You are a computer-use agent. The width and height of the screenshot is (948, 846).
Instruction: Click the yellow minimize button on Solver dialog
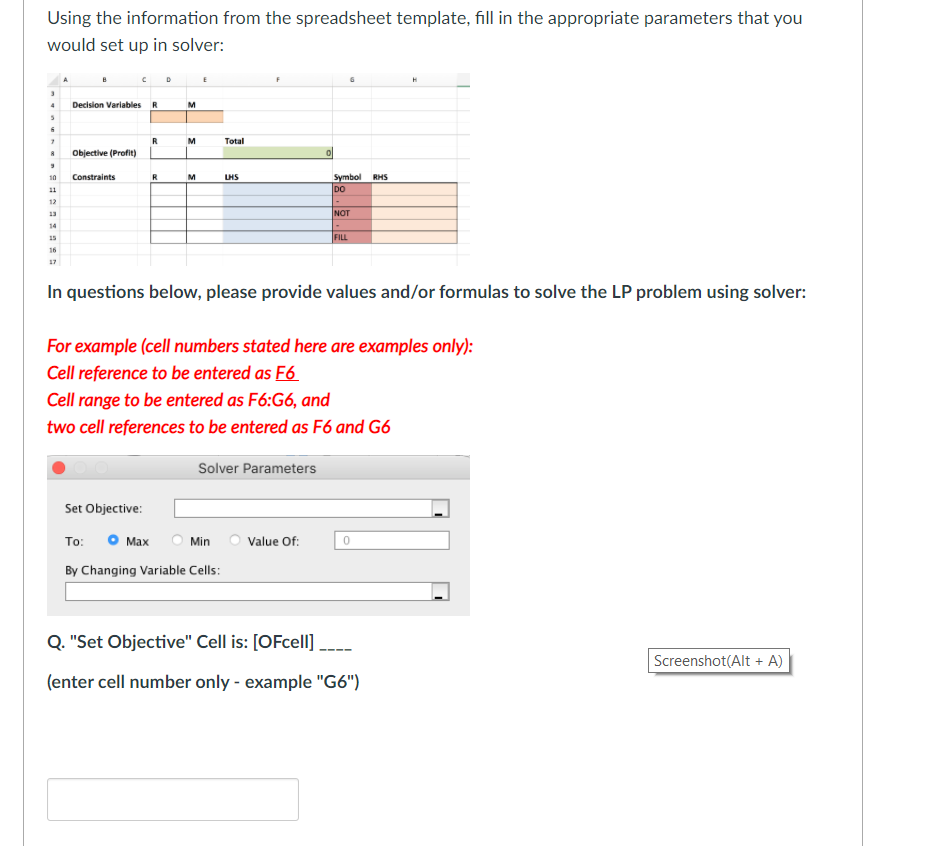[x=78, y=468]
